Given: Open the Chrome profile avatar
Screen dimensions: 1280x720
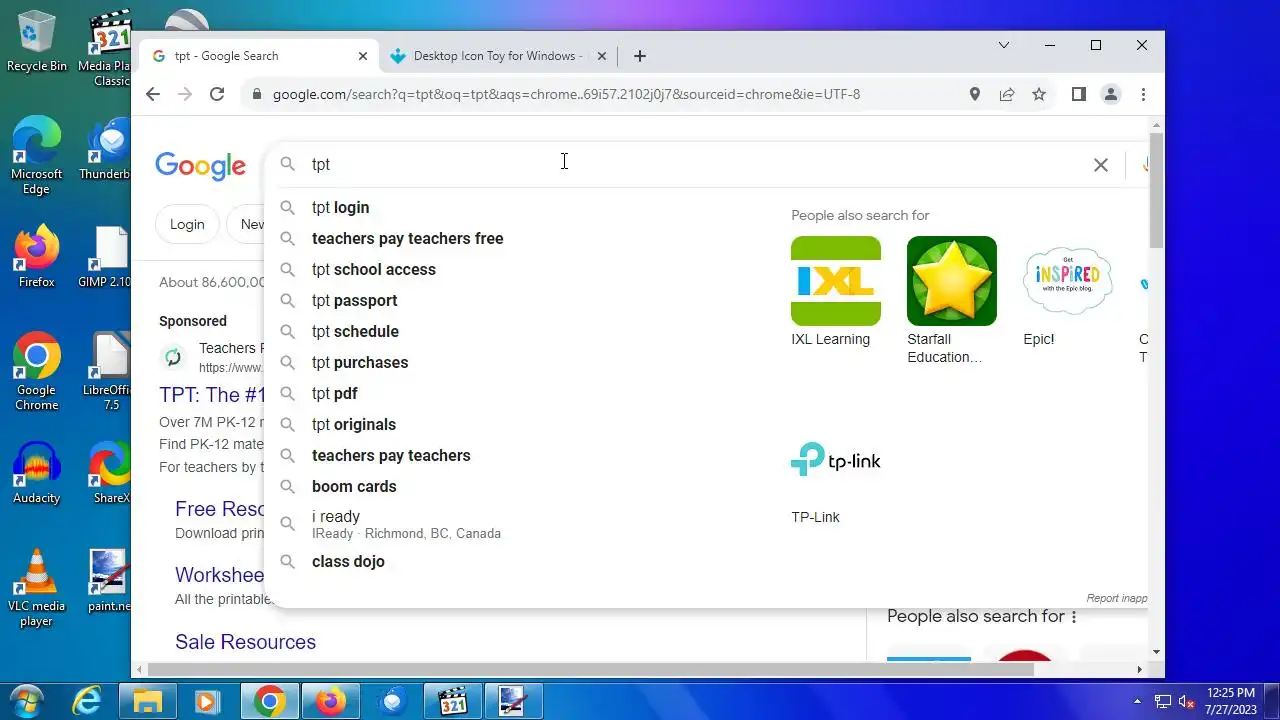Looking at the screenshot, I should 1110,94.
